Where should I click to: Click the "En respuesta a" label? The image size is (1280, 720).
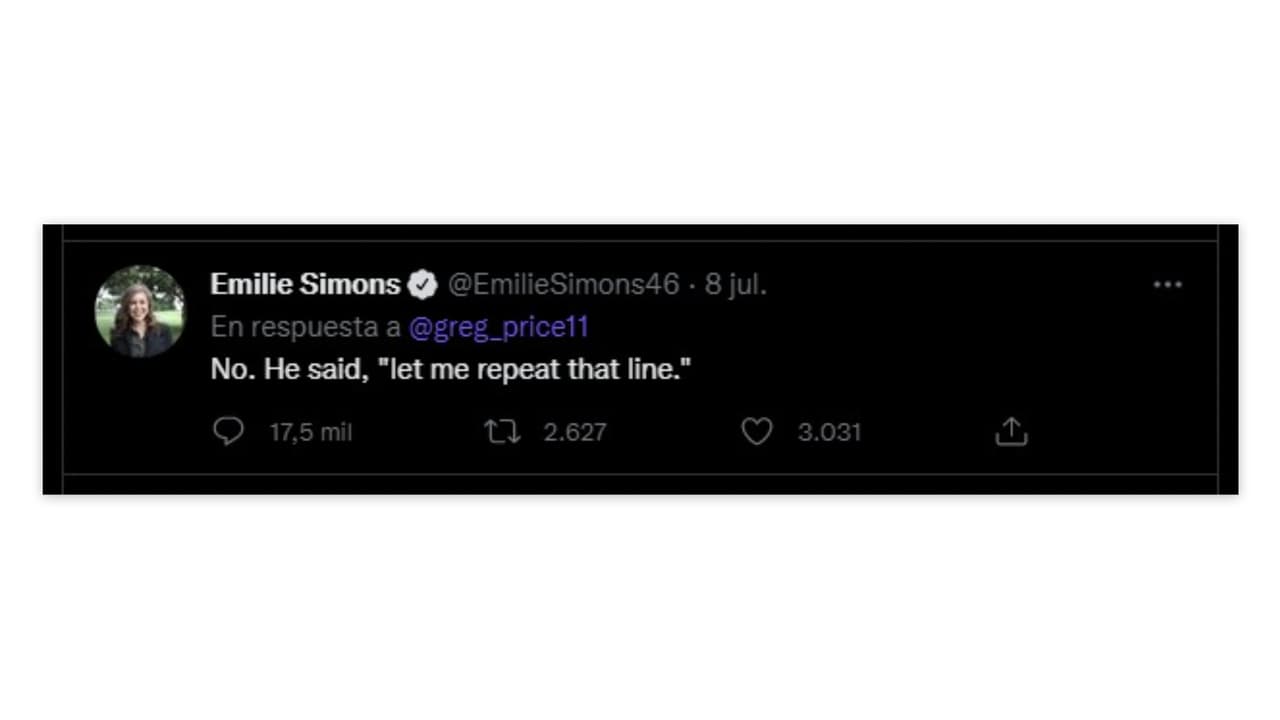coord(305,328)
